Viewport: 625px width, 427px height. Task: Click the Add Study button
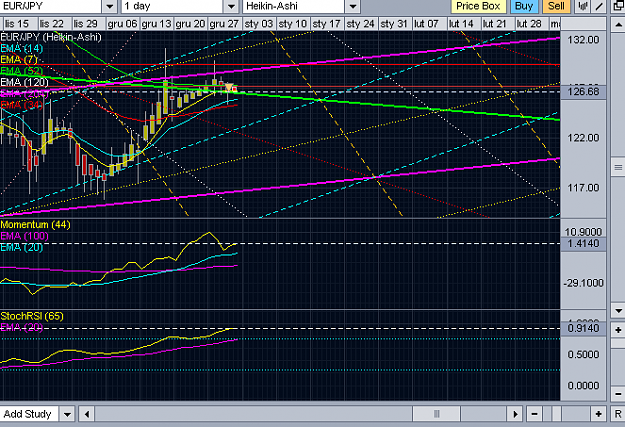pos(28,414)
